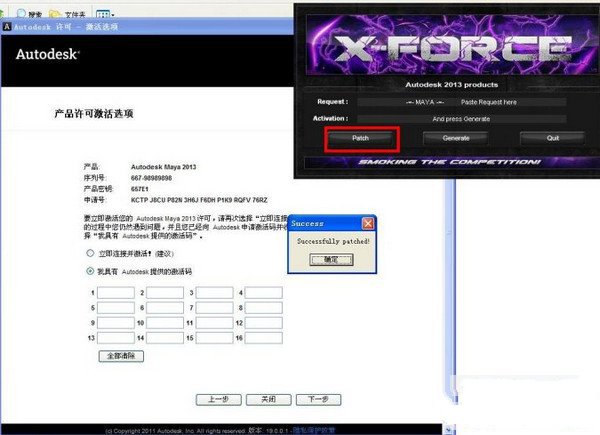This screenshot has width=600, height=435.
Task: Click the Successfully patched! message text
Action: [x=333, y=241]
